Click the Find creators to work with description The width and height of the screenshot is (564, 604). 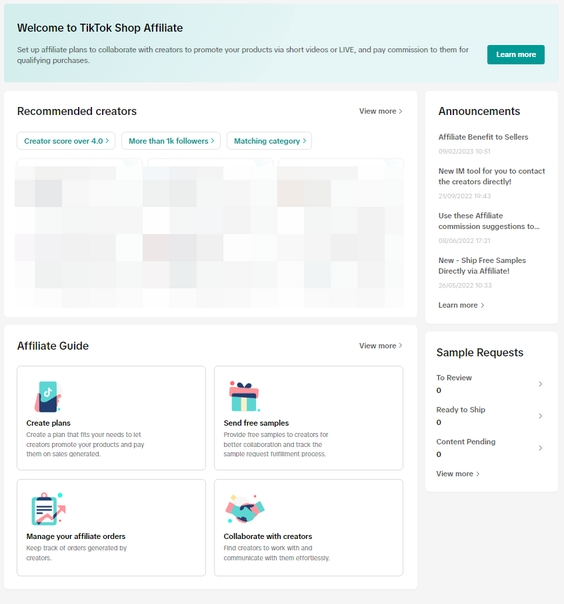pyautogui.click(x=277, y=553)
